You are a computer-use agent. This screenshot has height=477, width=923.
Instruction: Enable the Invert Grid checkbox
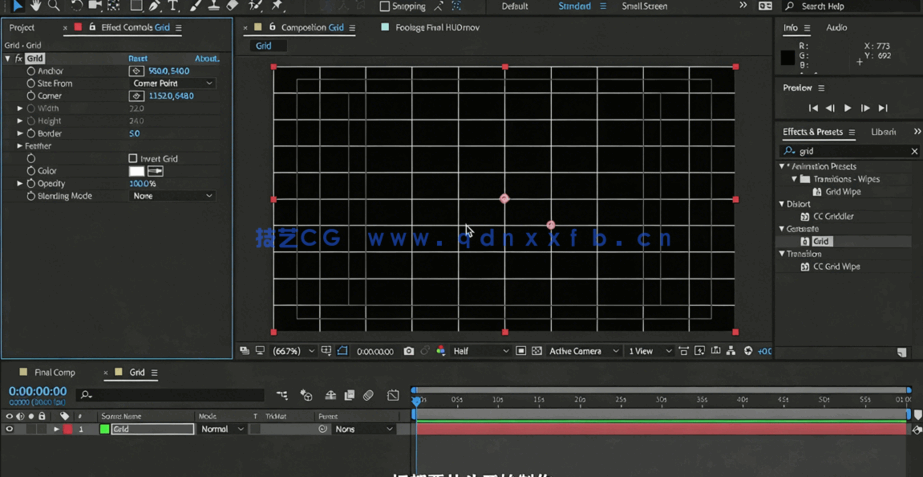pos(133,159)
